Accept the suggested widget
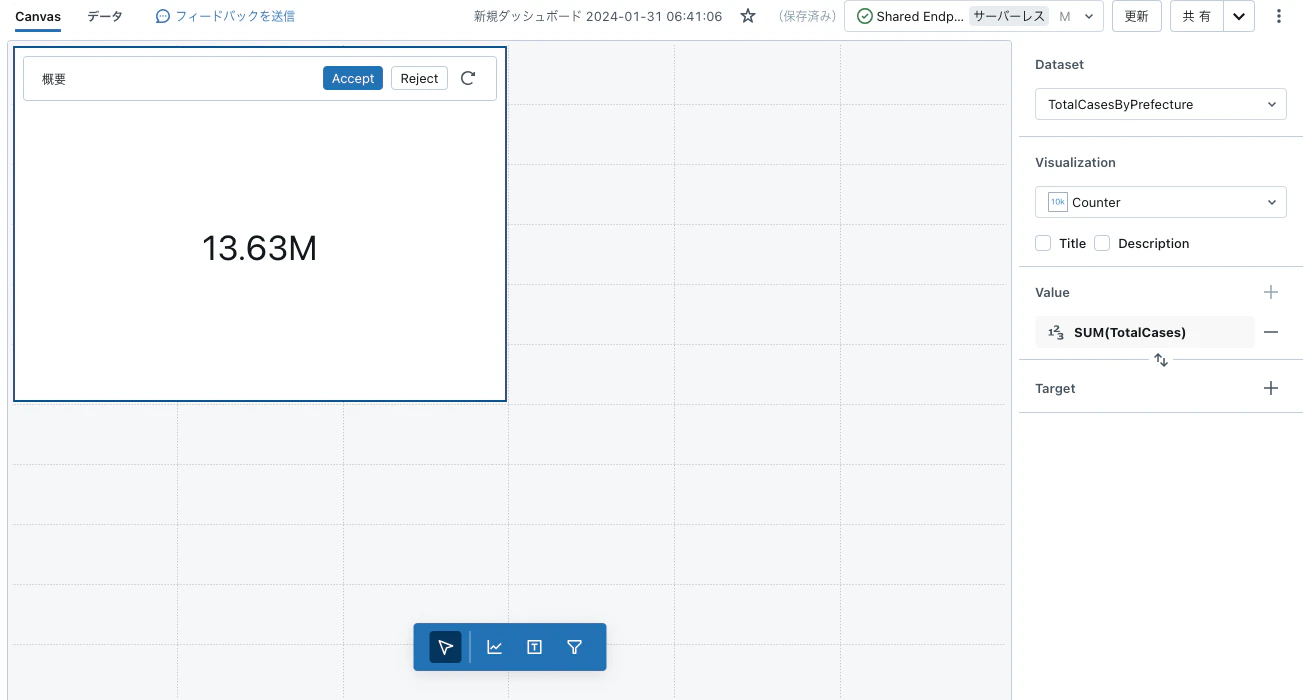The height and width of the screenshot is (700, 1305). 353,78
